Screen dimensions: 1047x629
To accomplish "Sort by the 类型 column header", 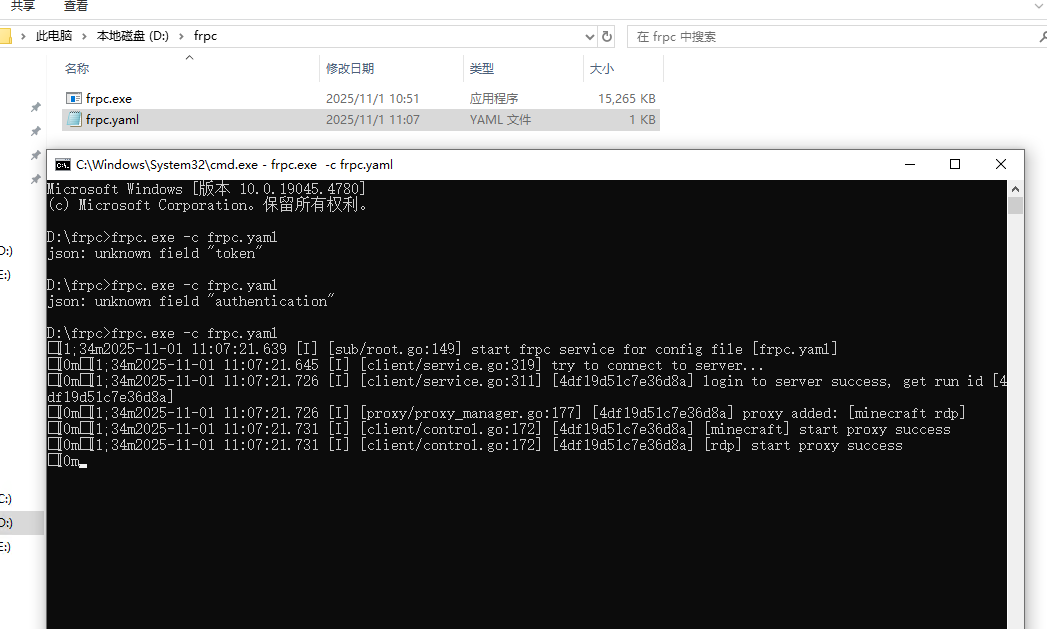I will [x=482, y=69].
